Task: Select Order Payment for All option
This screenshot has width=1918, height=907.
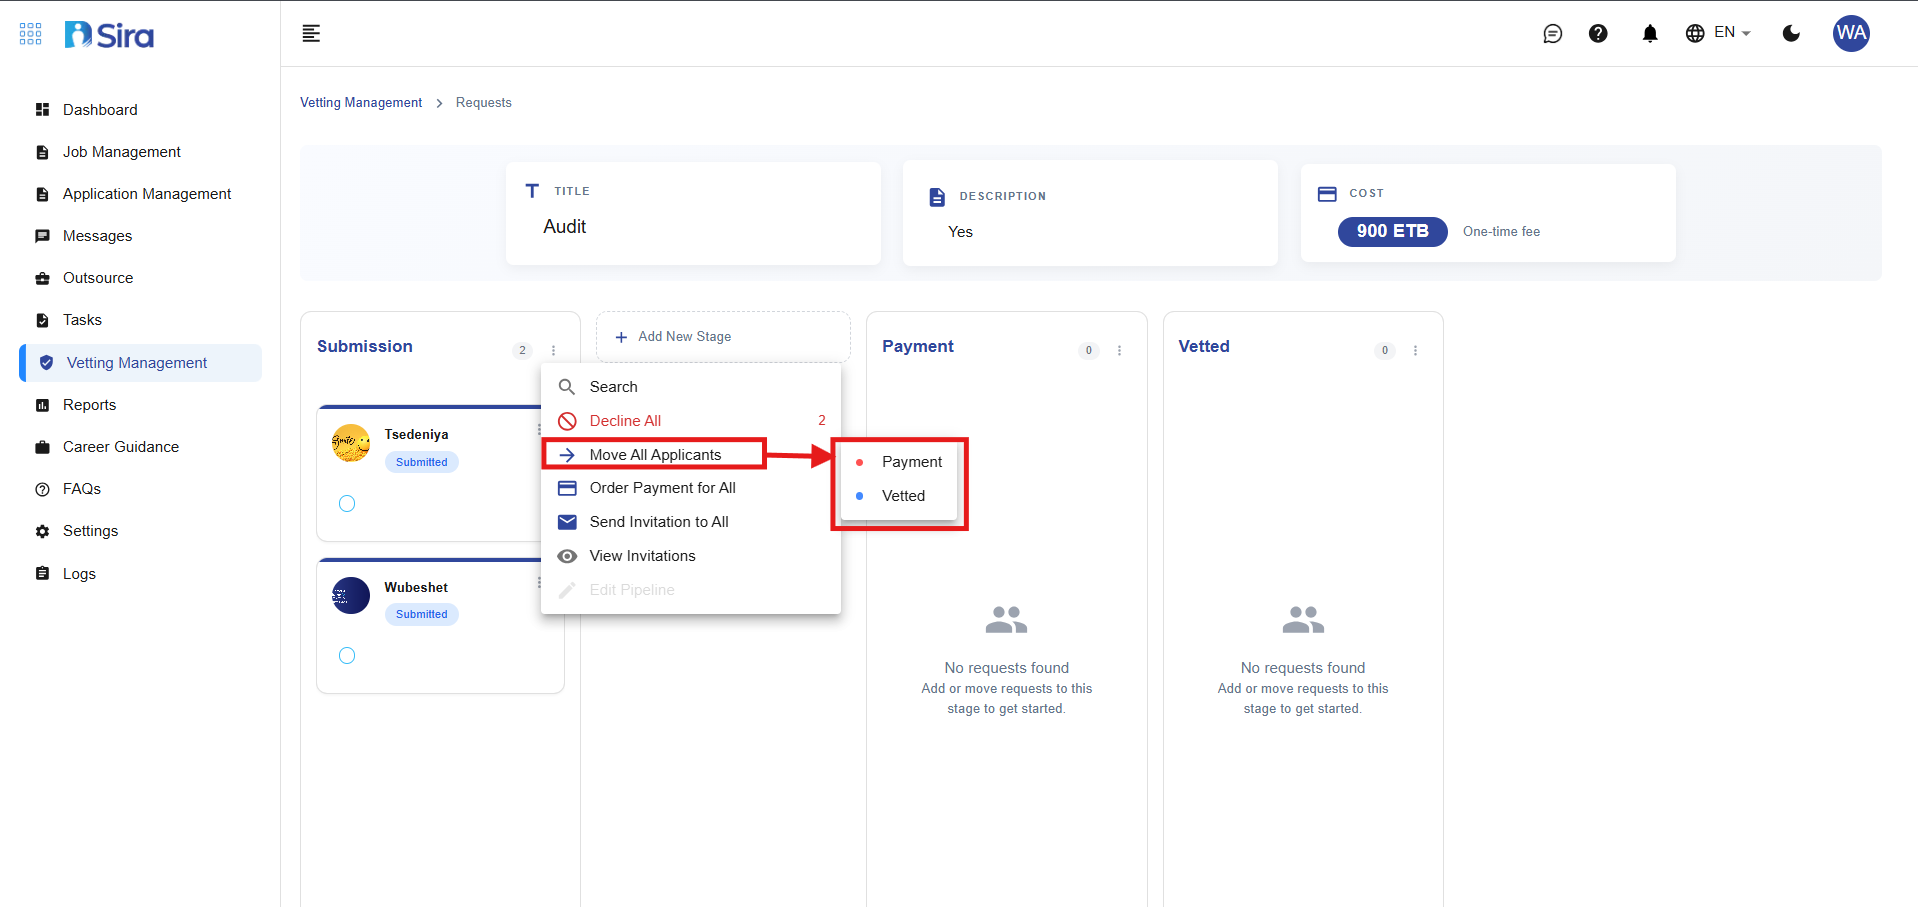Action: (662, 488)
